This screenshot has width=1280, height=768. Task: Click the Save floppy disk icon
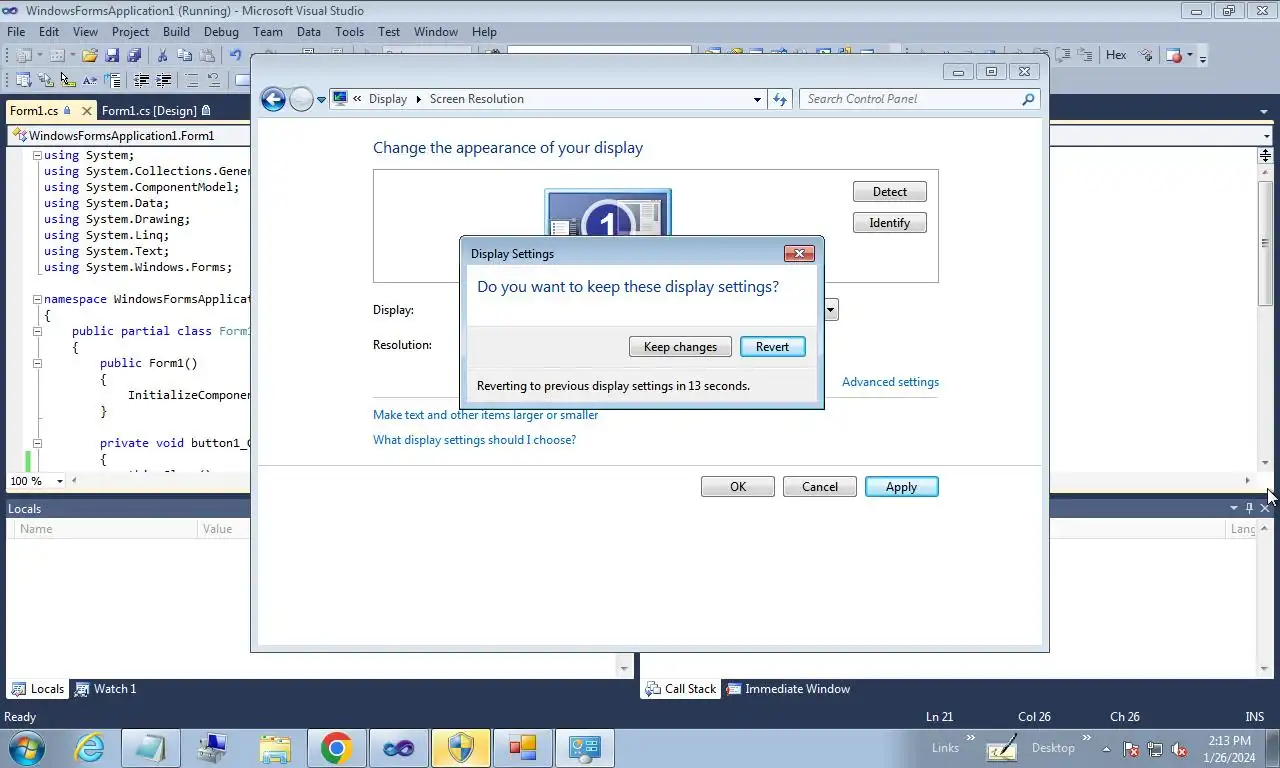tap(111, 55)
